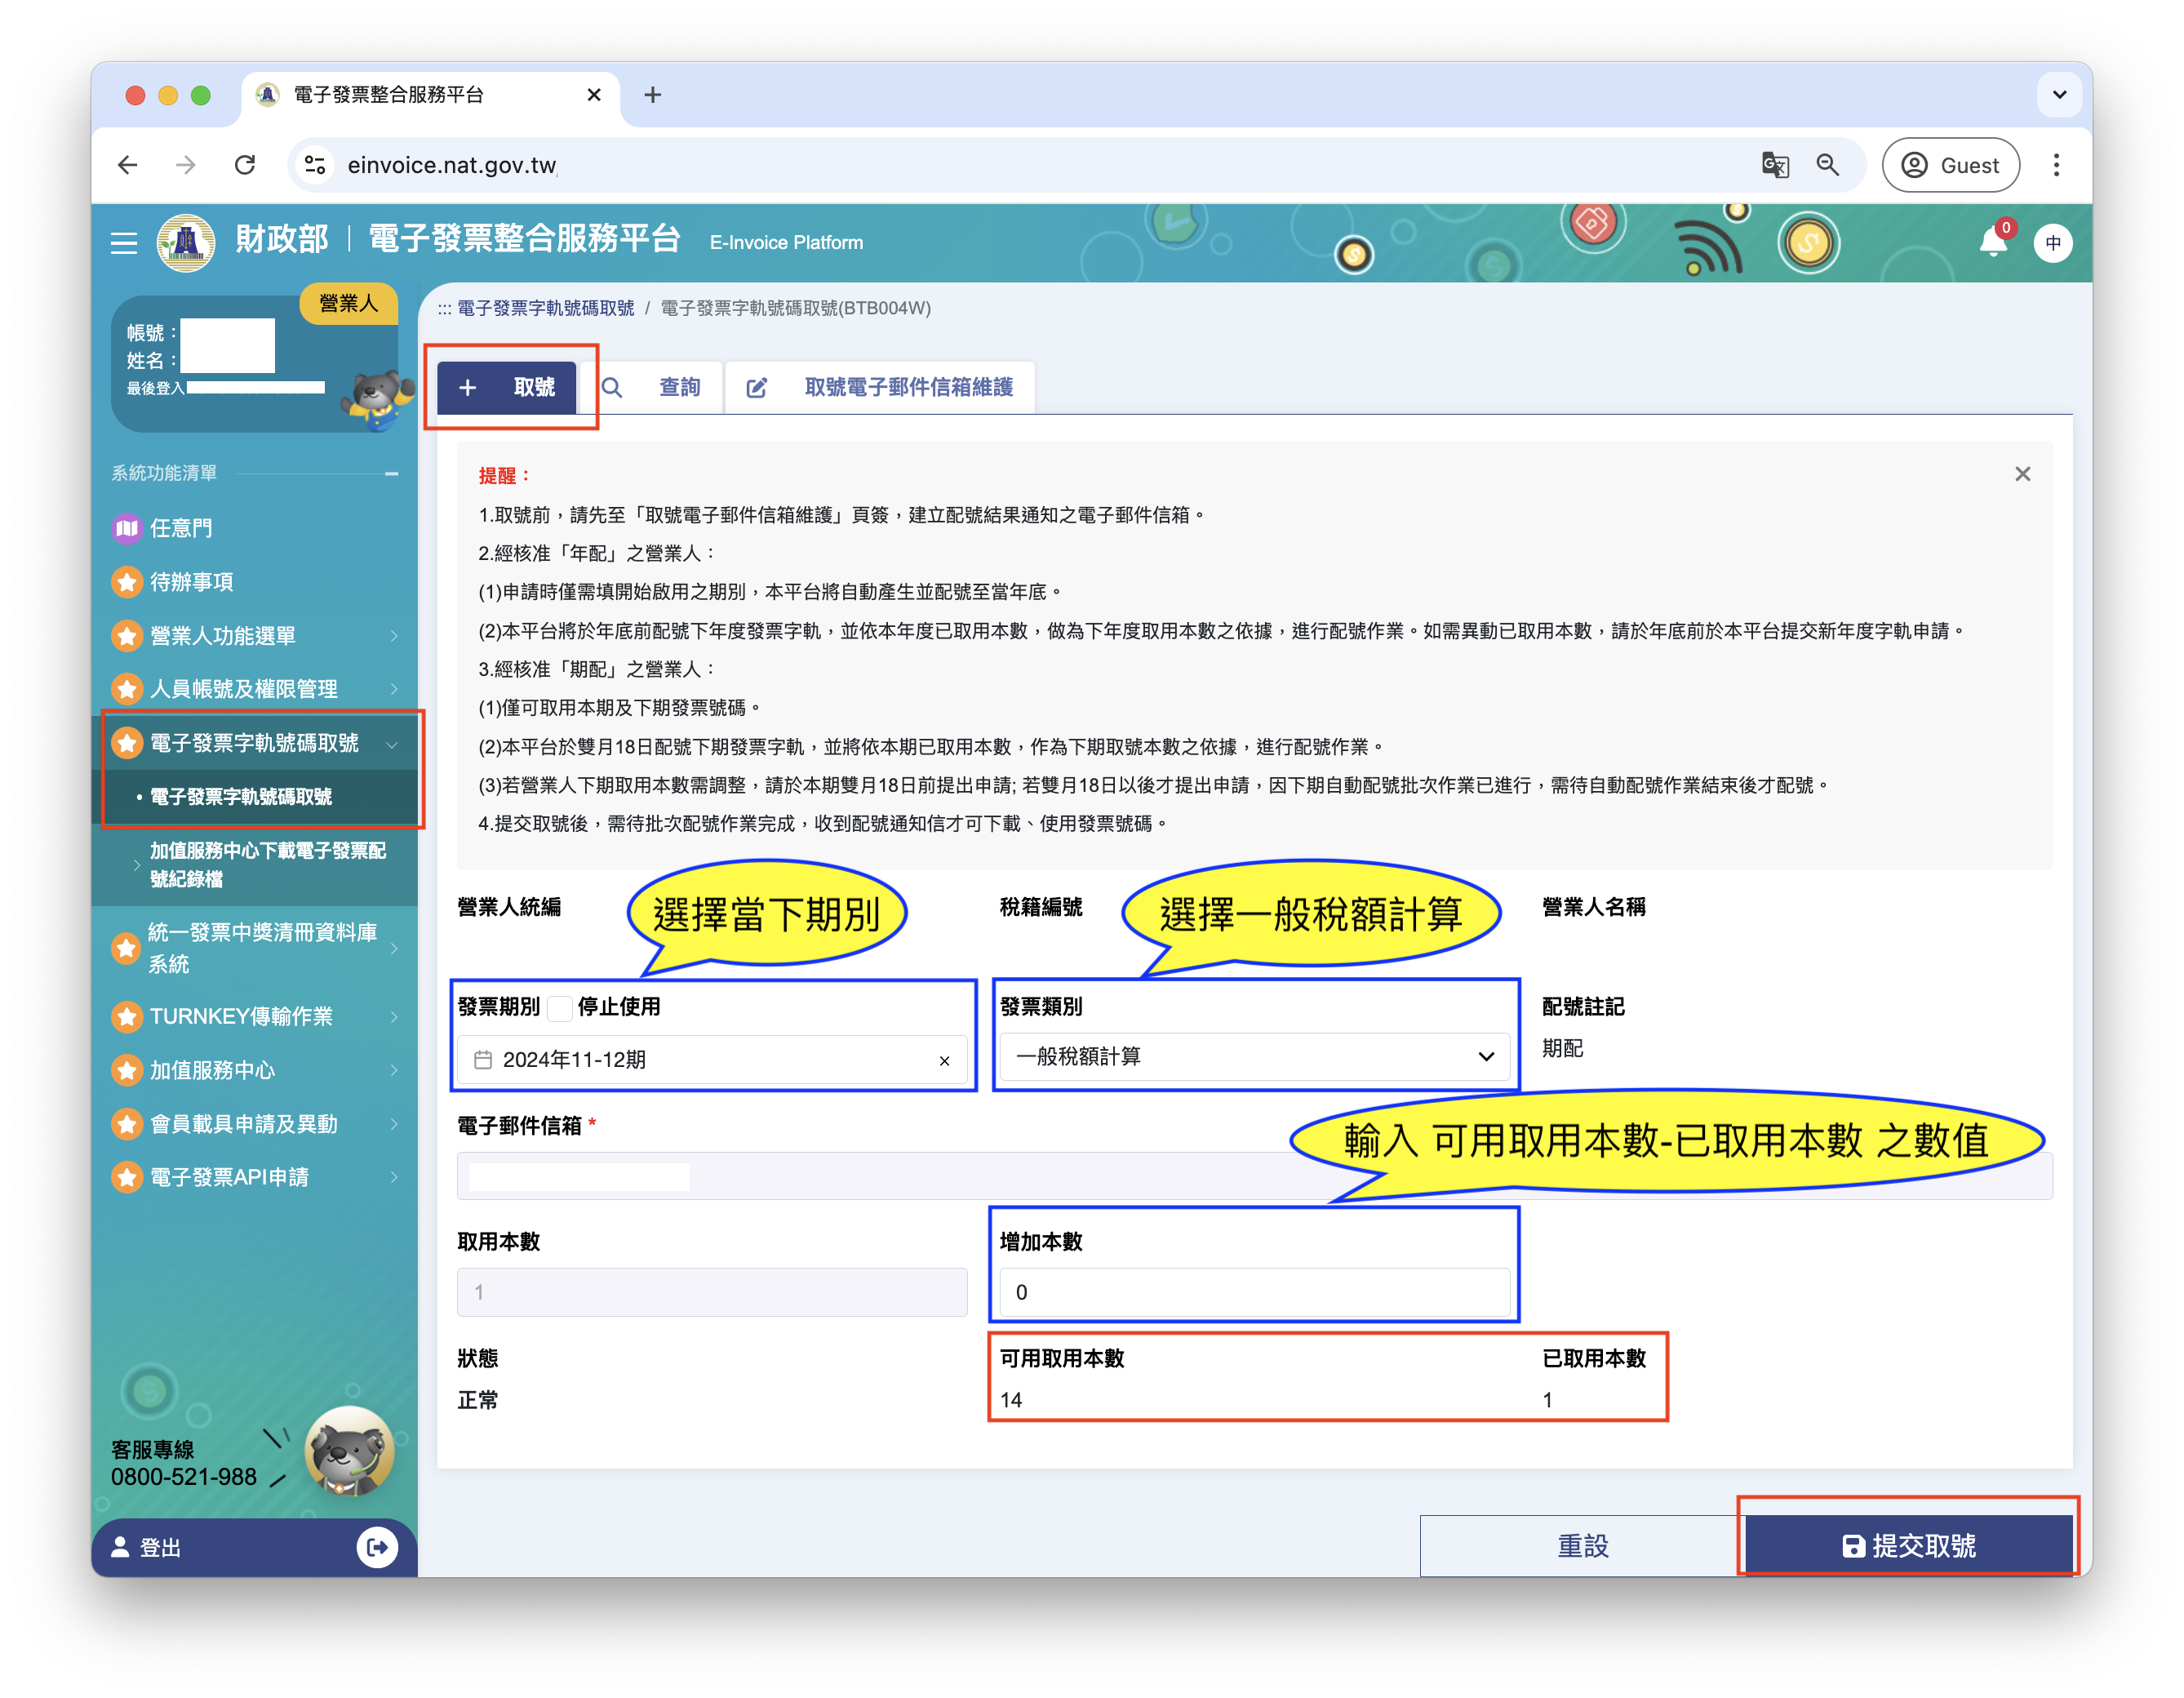Click the 可用取用本數 value 14
The height and width of the screenshot is (1698, 2184).
coord(1011,1400)
